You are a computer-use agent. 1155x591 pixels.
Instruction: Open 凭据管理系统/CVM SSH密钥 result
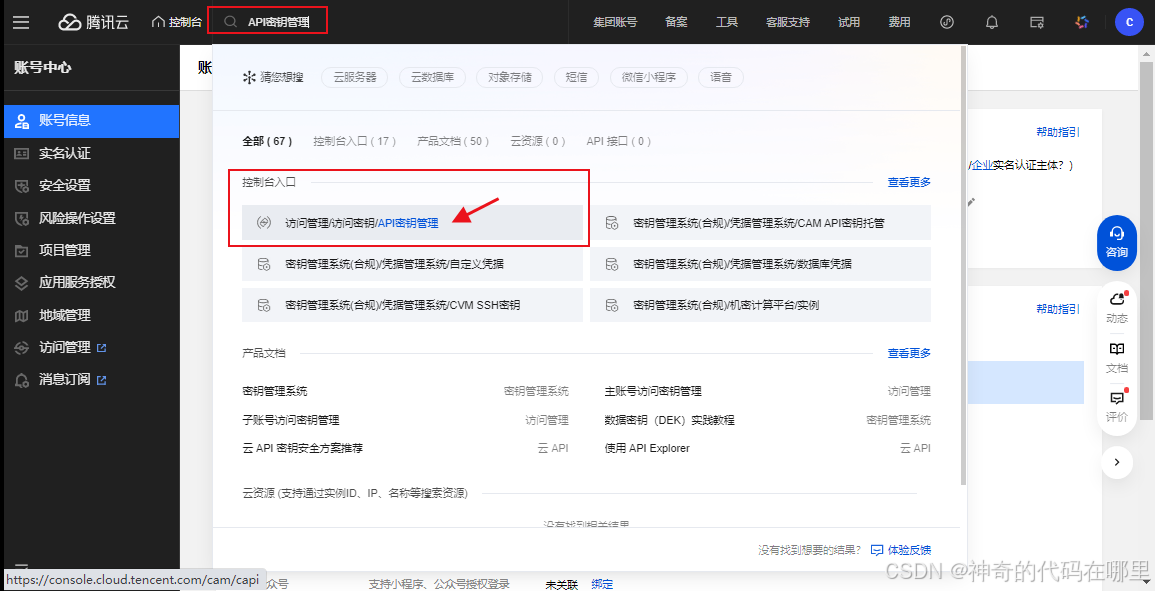click(412, 305)
